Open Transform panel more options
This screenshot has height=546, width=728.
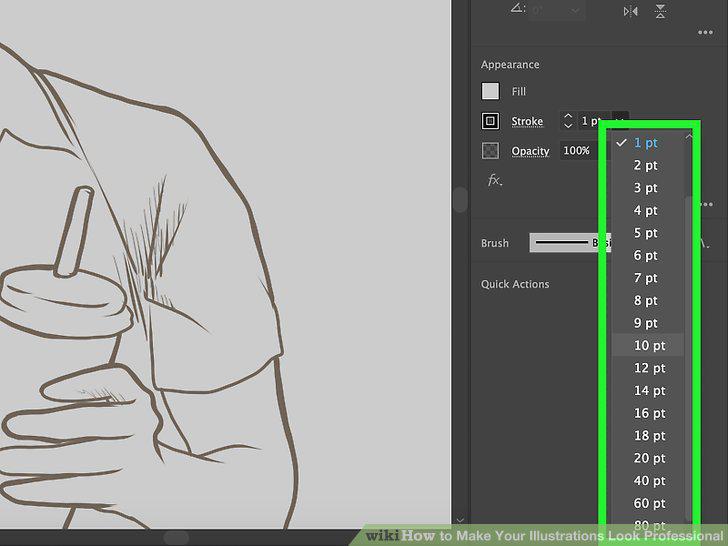tap(705, 32)
